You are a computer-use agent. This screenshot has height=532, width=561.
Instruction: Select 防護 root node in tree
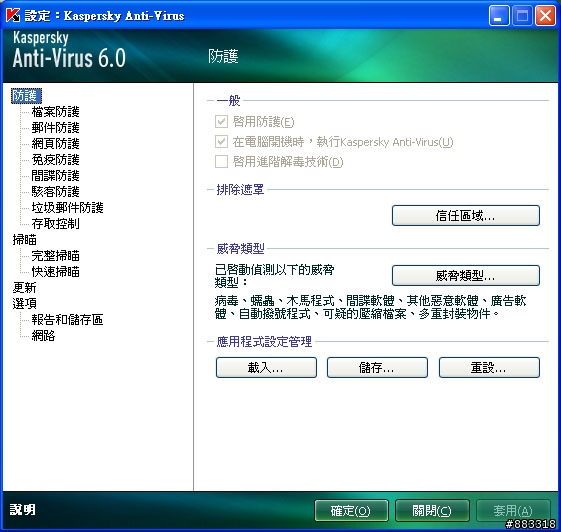[x=26, y=96]
